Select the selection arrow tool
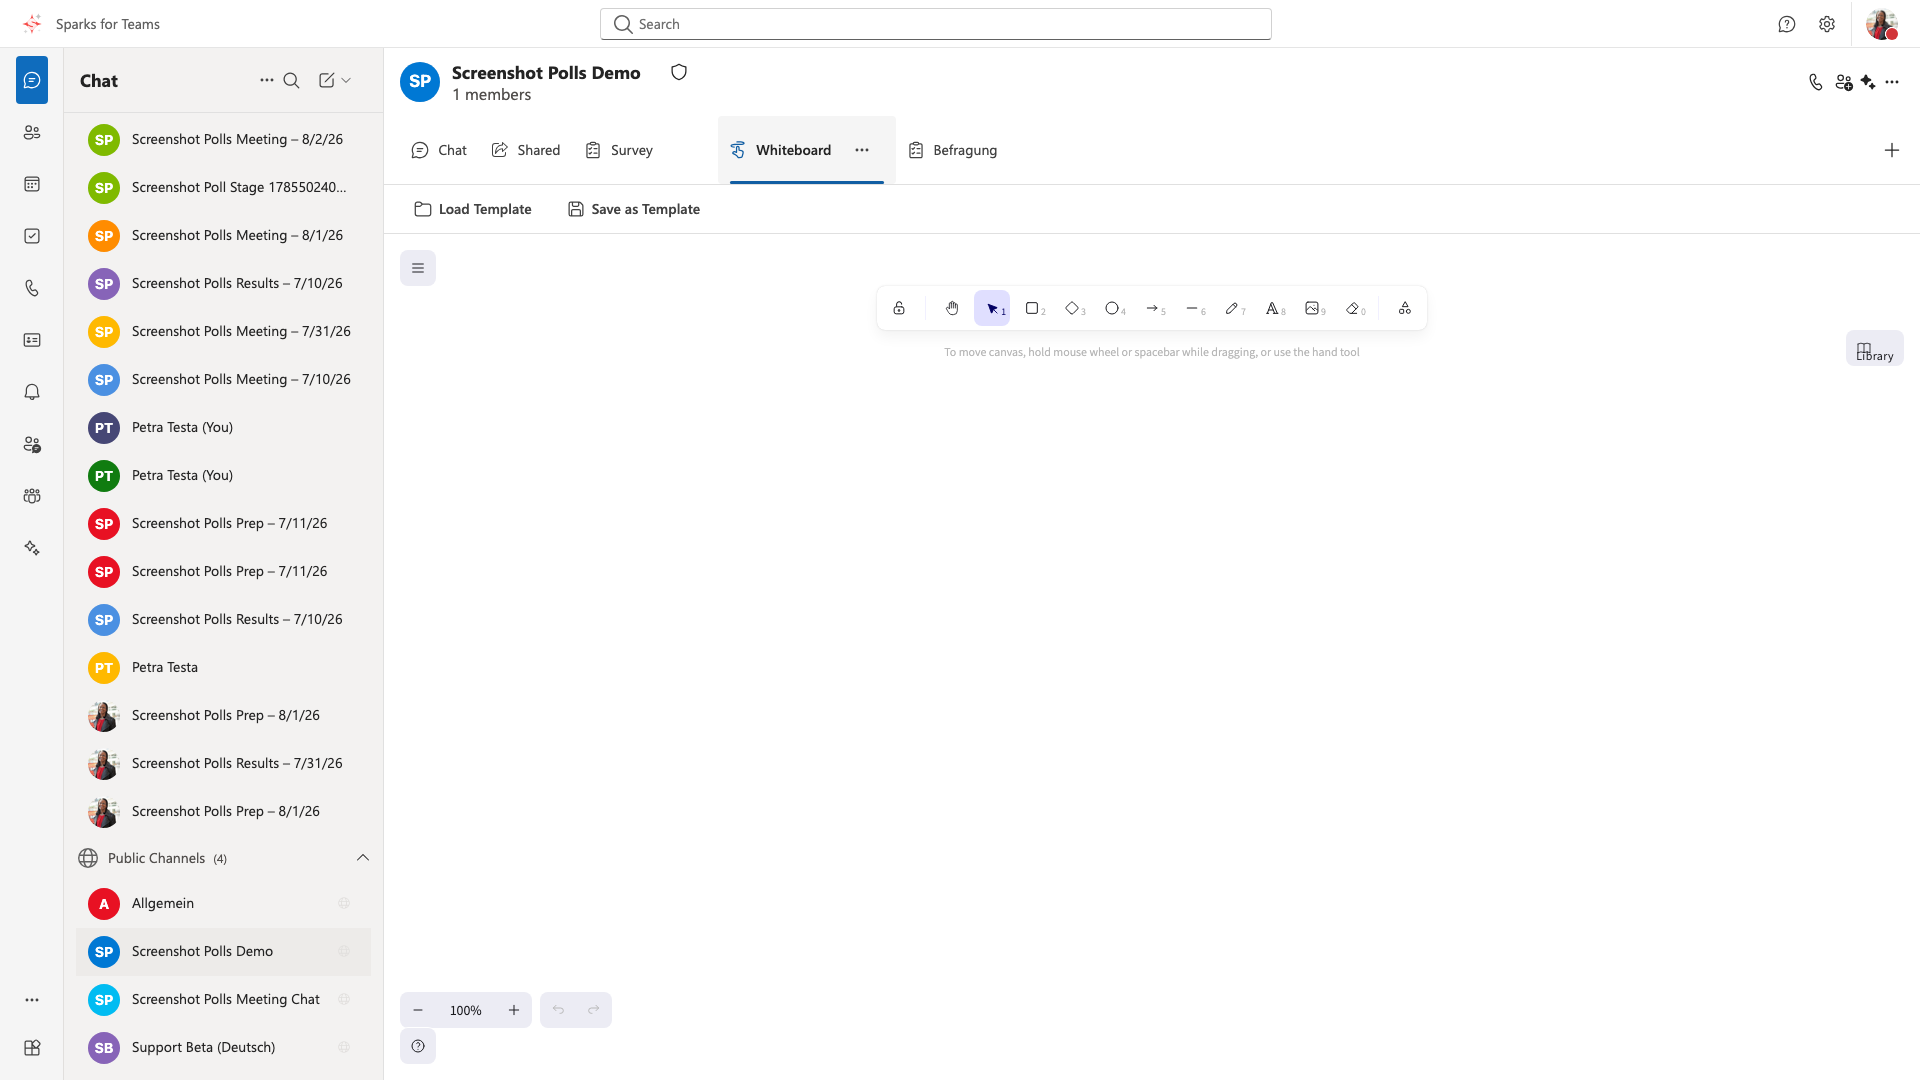Screen dimensions: 1920x1080 [992, 308]
